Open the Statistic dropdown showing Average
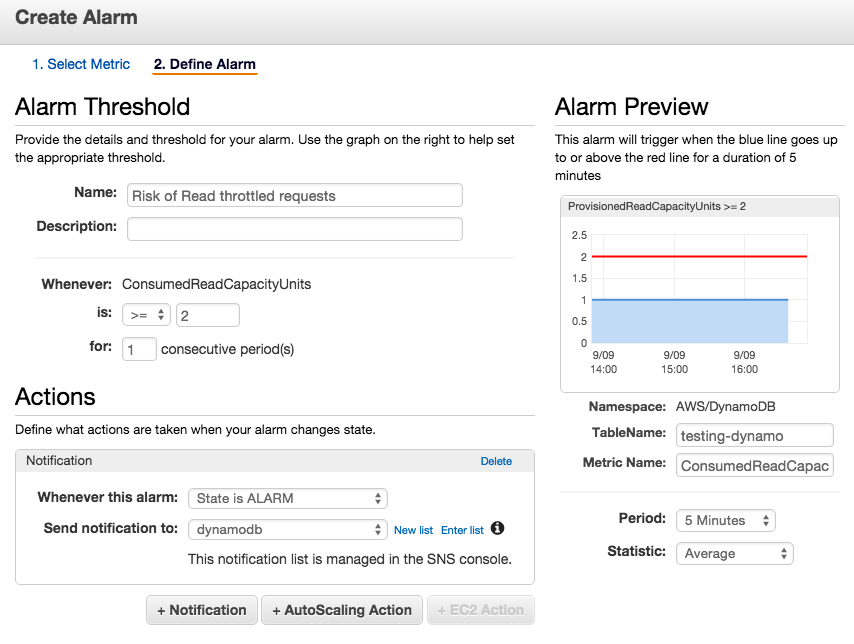 pyautogui.click(x=734, y=553)
